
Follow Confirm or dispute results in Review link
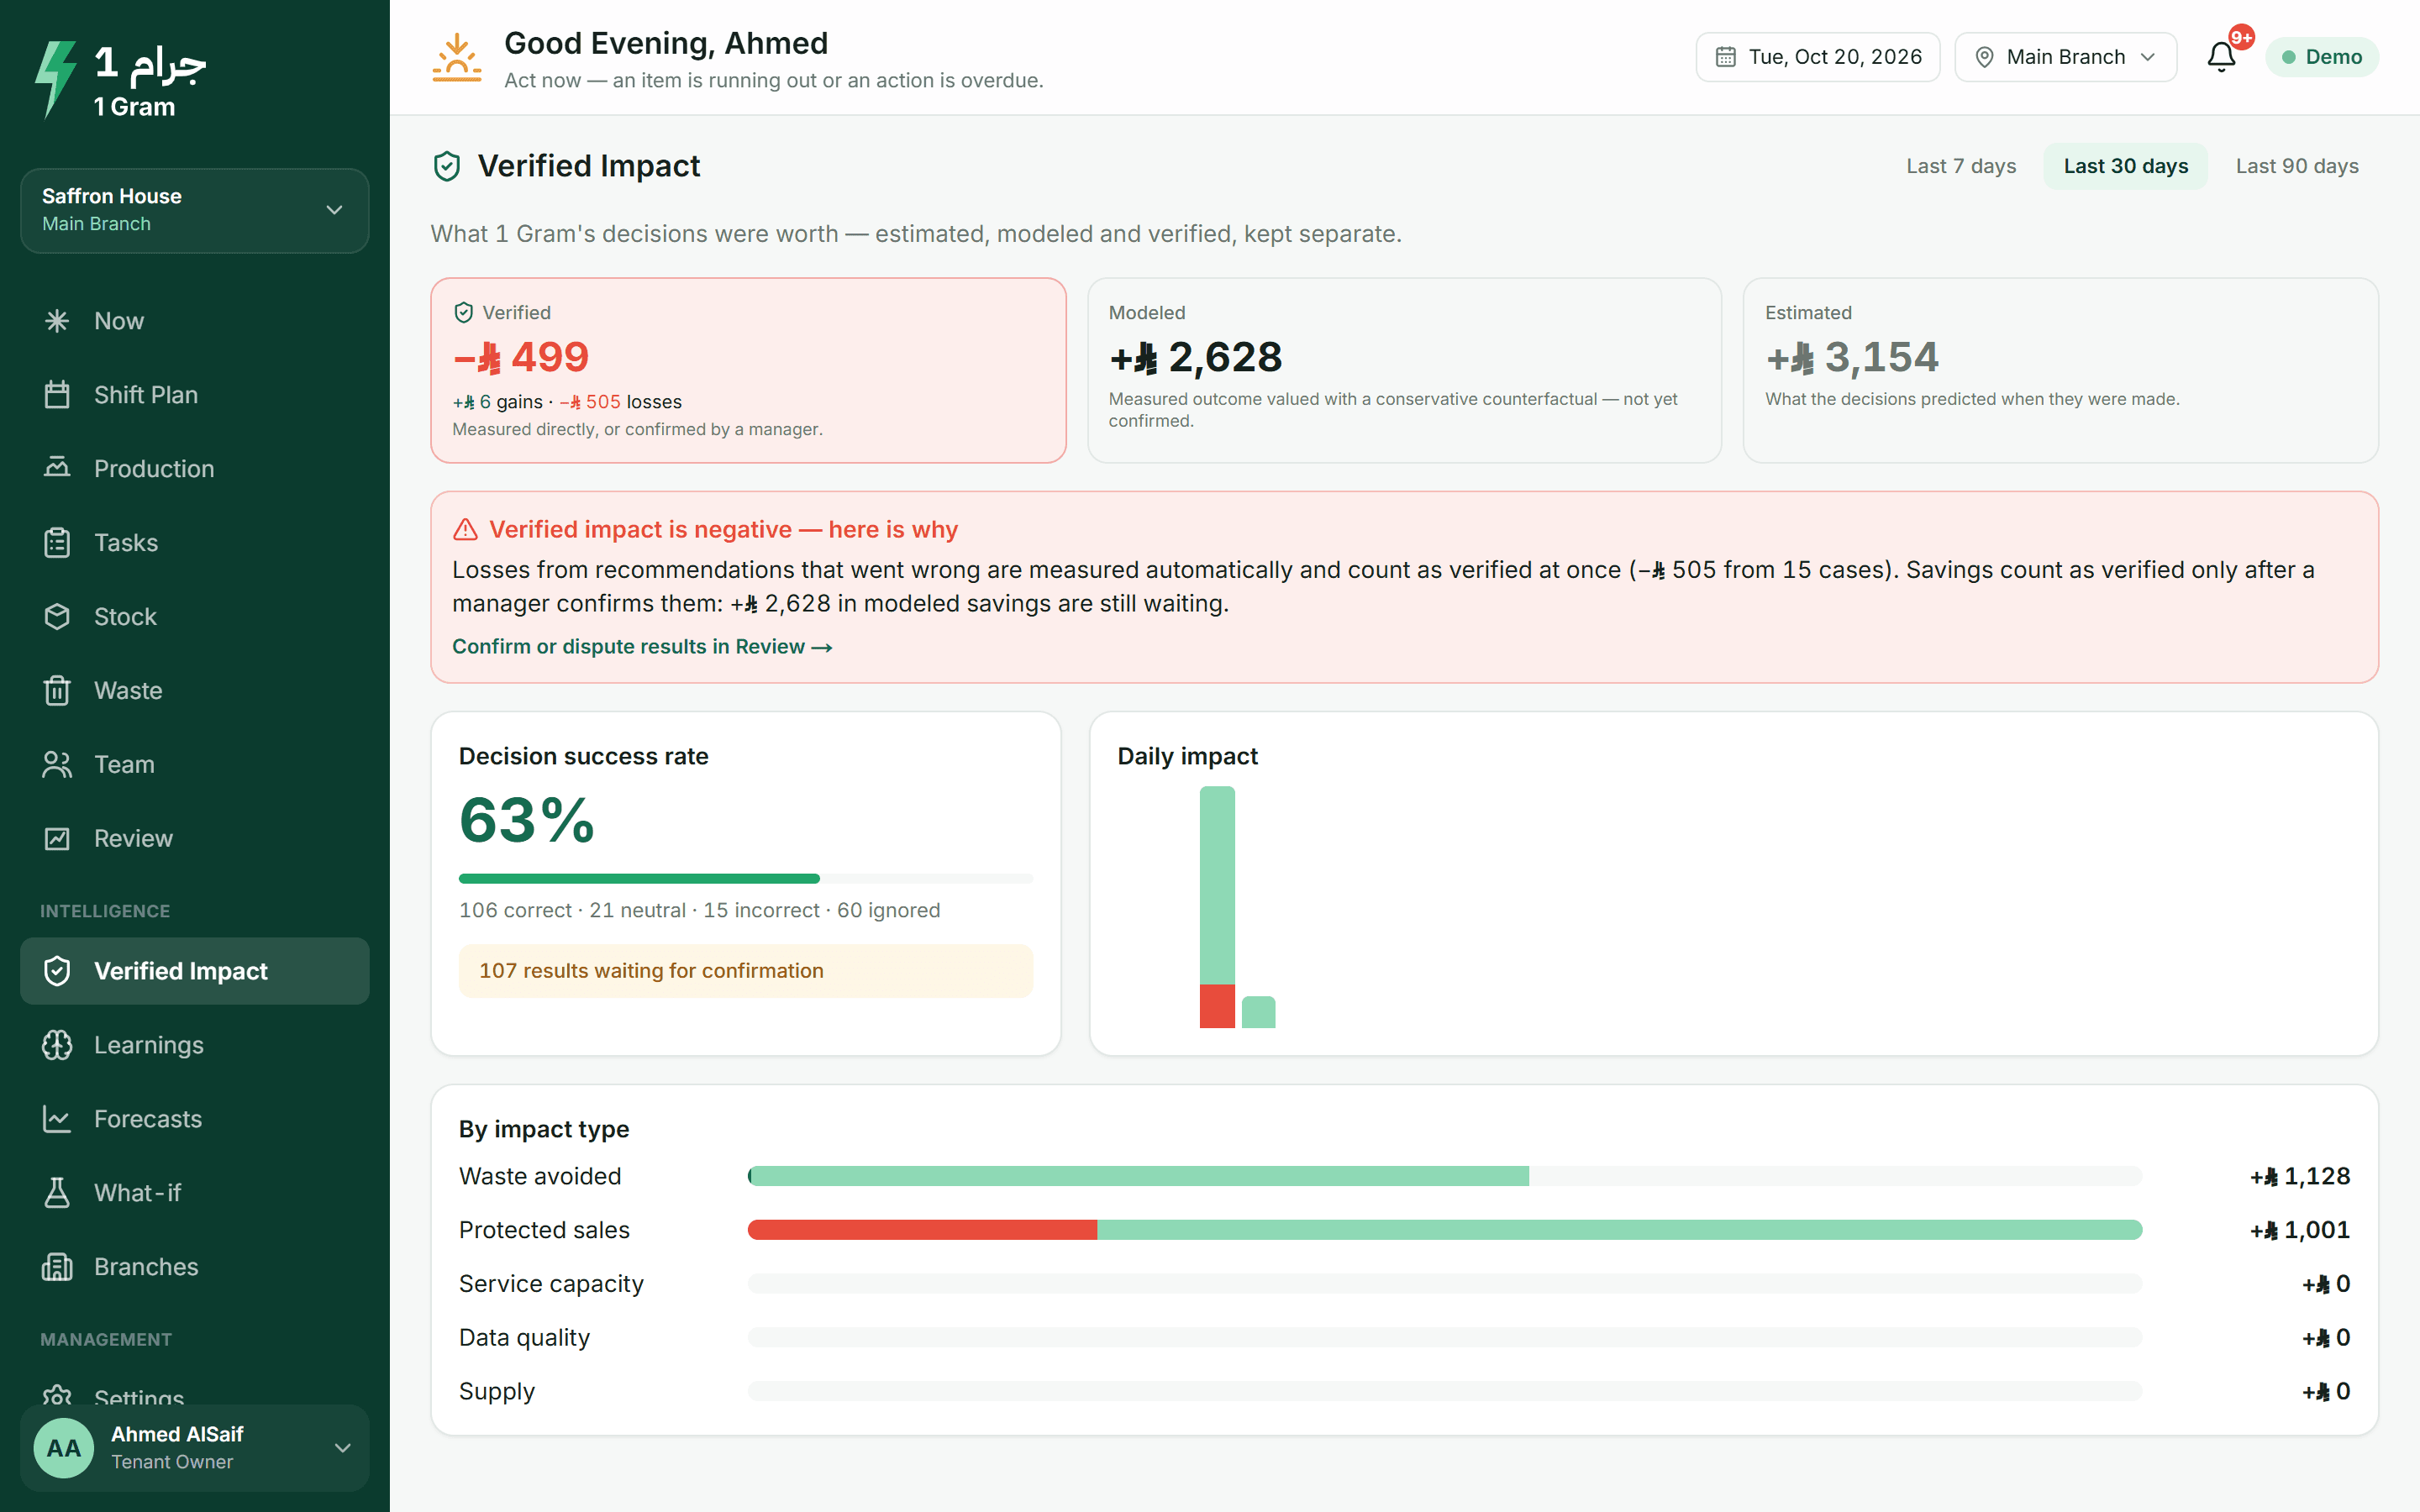click(x=642, y=647)
